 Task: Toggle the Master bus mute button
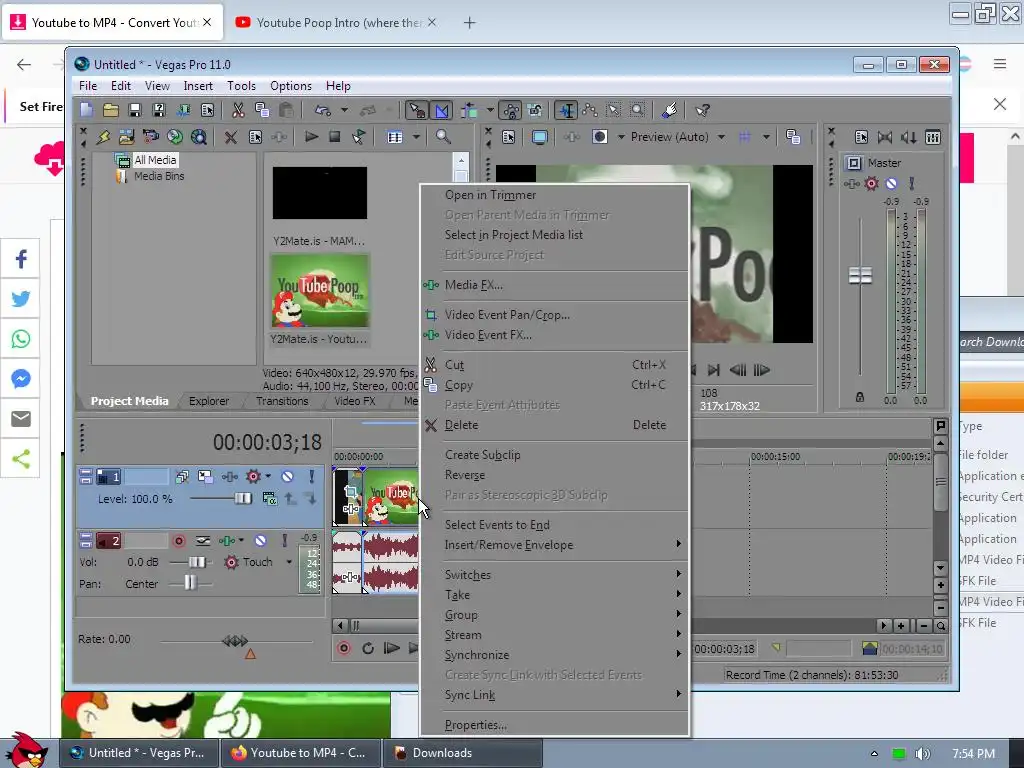click(891, 184)
